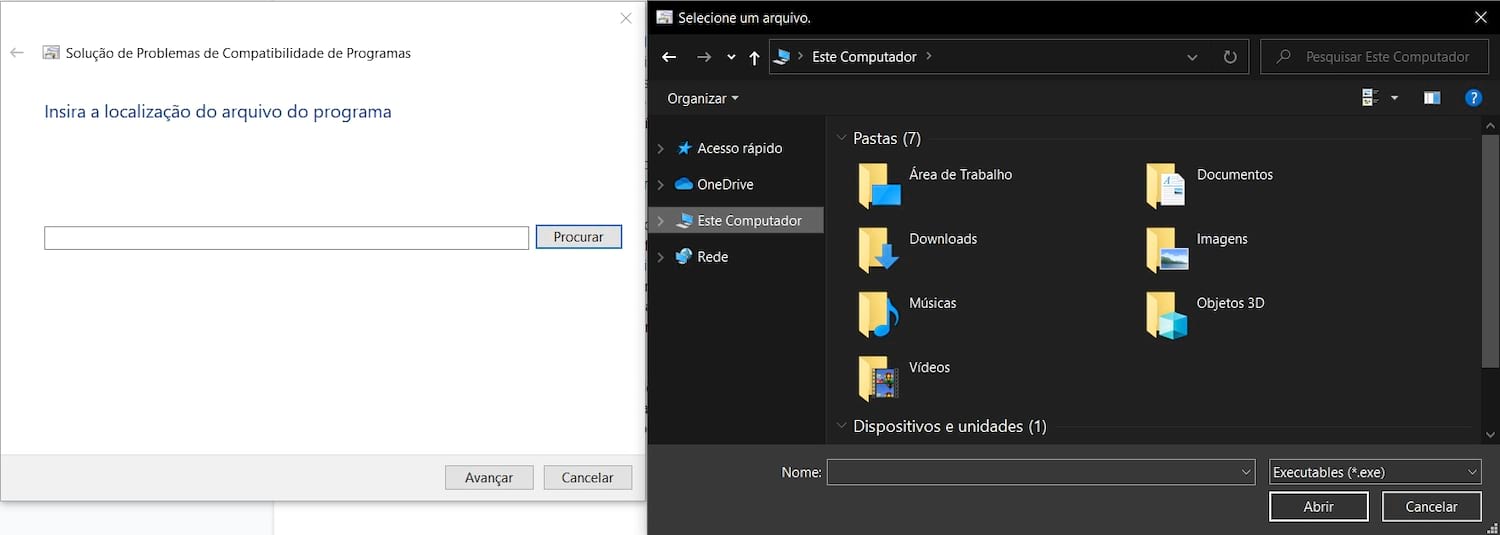Collapse the Pastas (7) section
The height and width of the screenshot is (535, 1500).
841,139
